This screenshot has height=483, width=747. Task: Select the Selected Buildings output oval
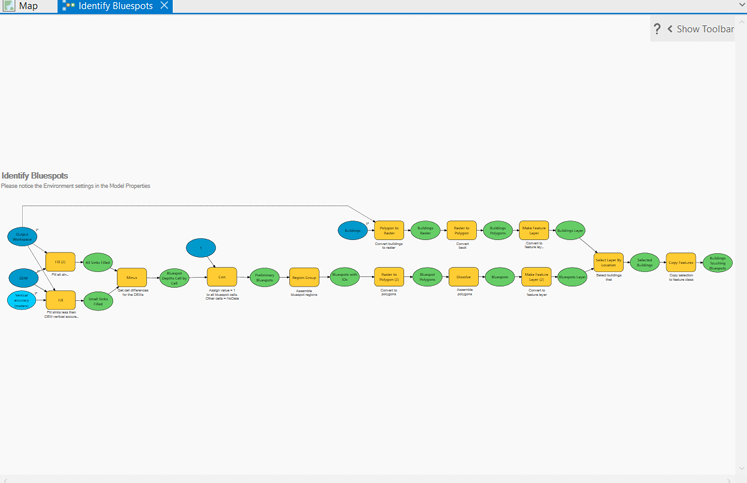(645, 262)
